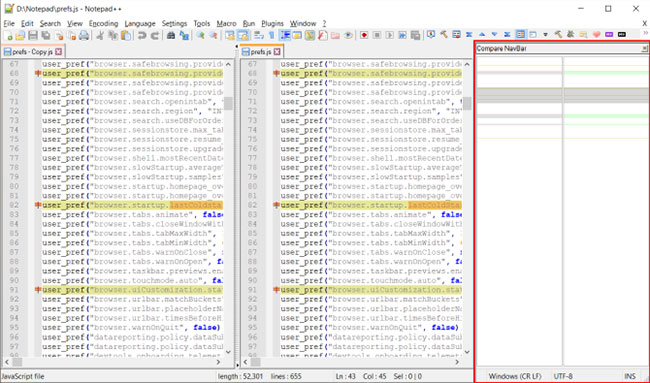Viewport: 650px width, 383px height.
Task: Click left pane vertical scrollbar up arrow
Action: [x=228, y=64]
